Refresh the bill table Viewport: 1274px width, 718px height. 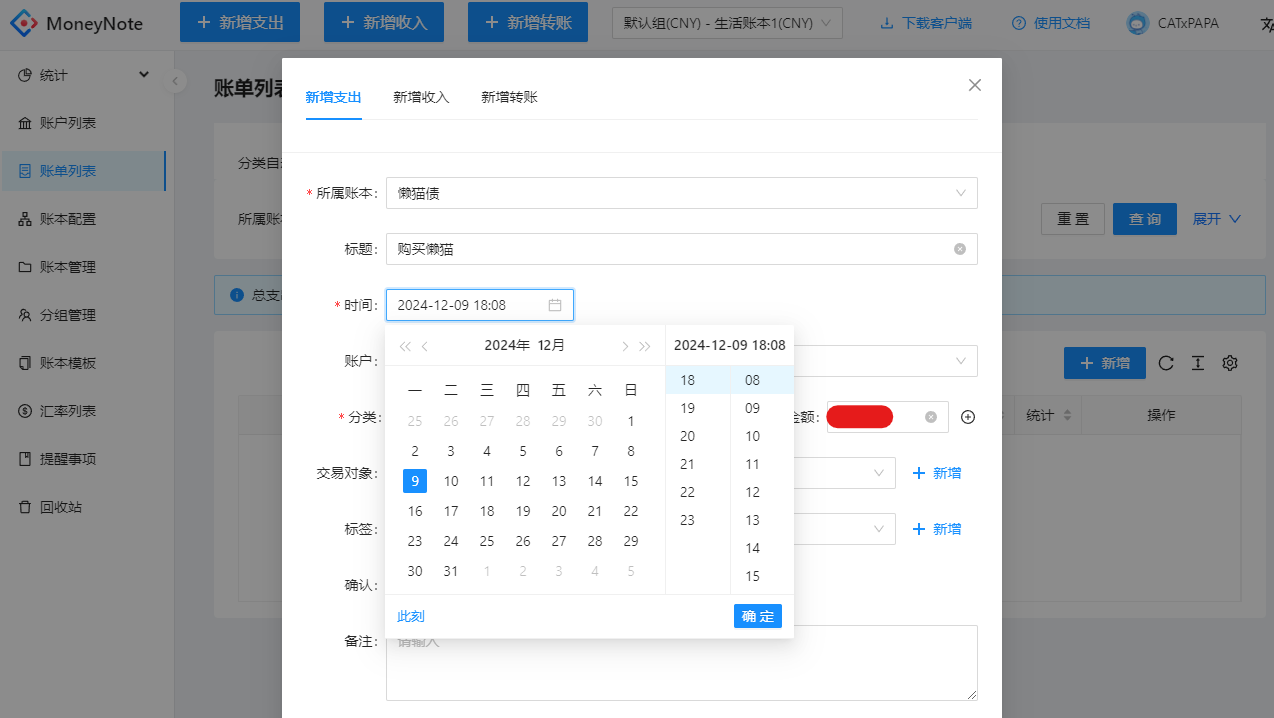[x=1166, y=363]
